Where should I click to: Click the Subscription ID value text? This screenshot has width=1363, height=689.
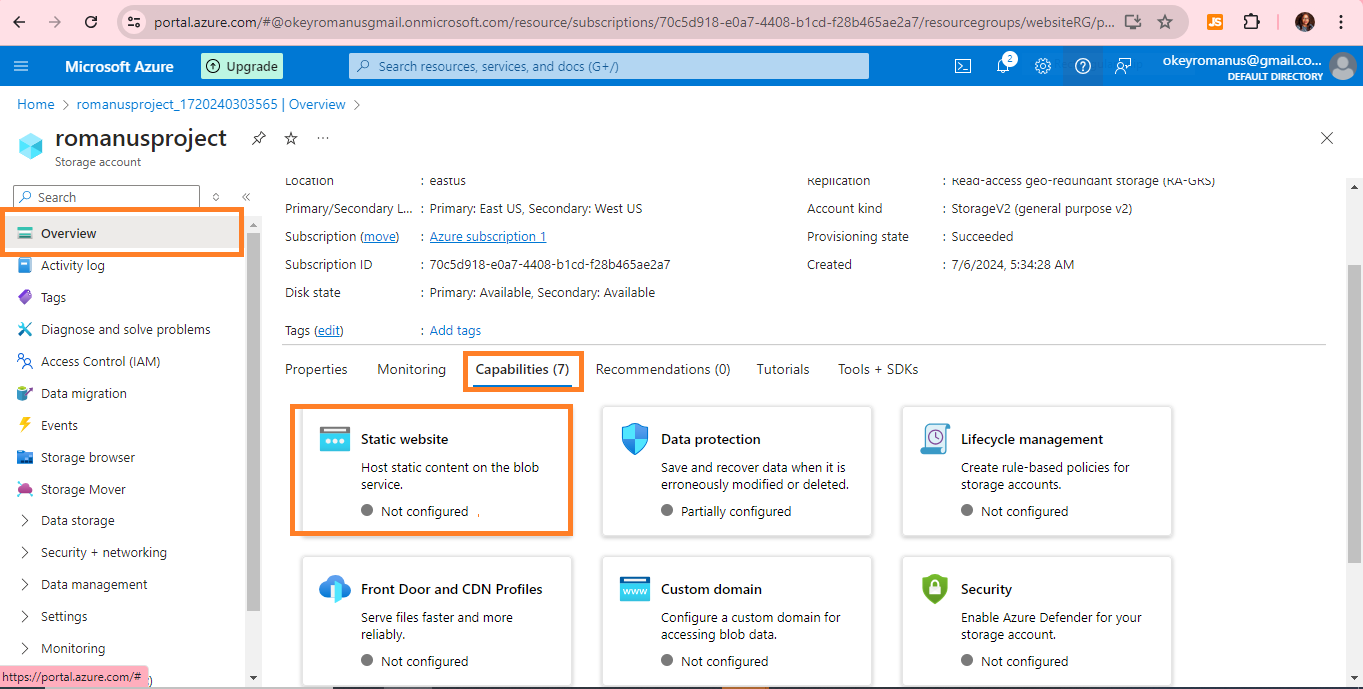click(550, 265)
